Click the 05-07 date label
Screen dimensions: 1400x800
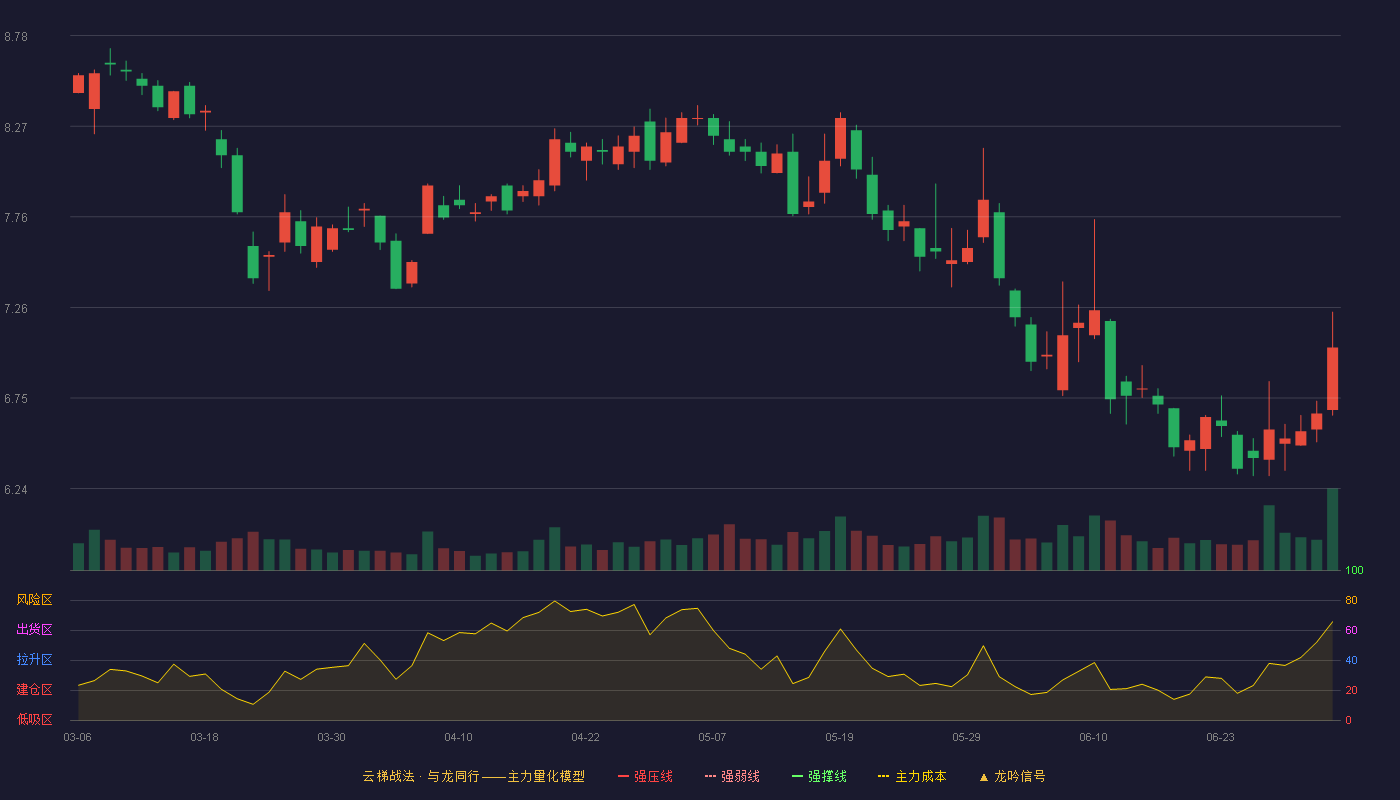pos(712,737)
